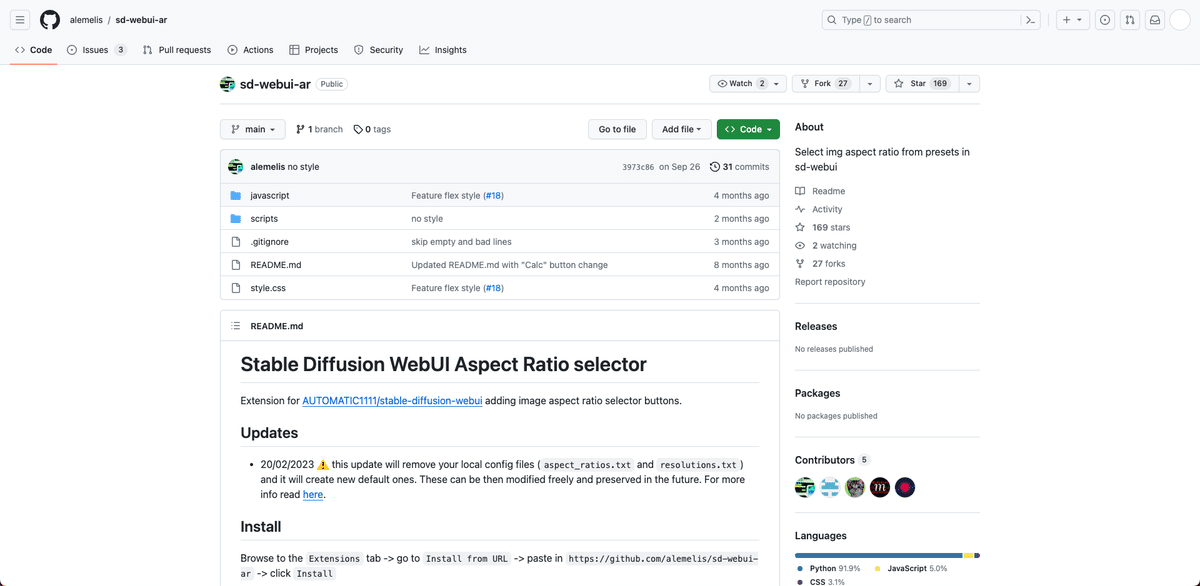Screen dimensions: 1200x586
Task: Expand the Fork options dropdown arrow
Action: (869, 84)
